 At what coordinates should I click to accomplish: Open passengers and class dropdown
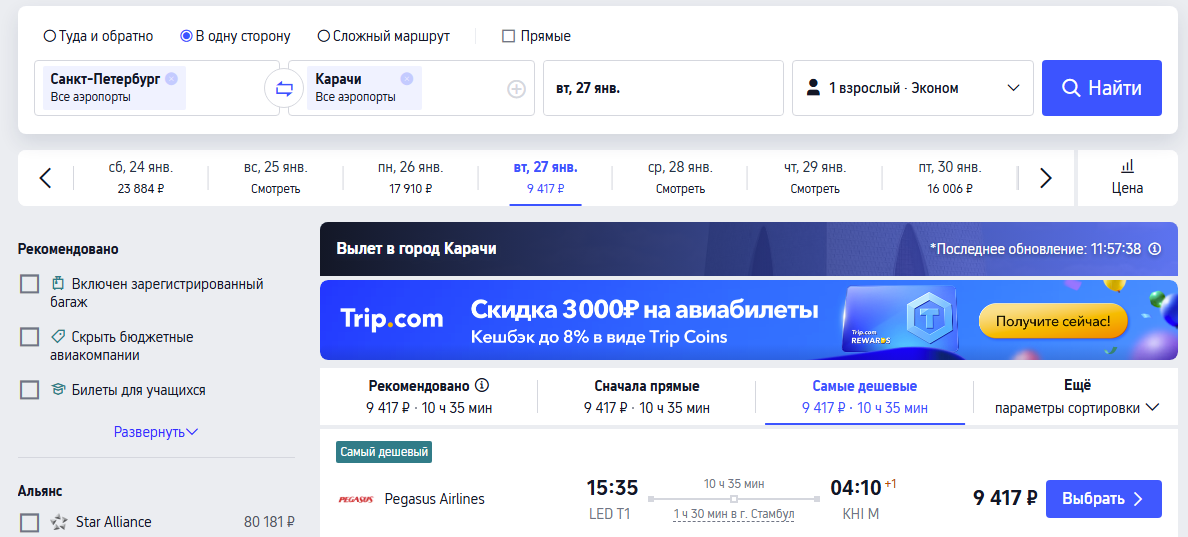pos(912,88)
